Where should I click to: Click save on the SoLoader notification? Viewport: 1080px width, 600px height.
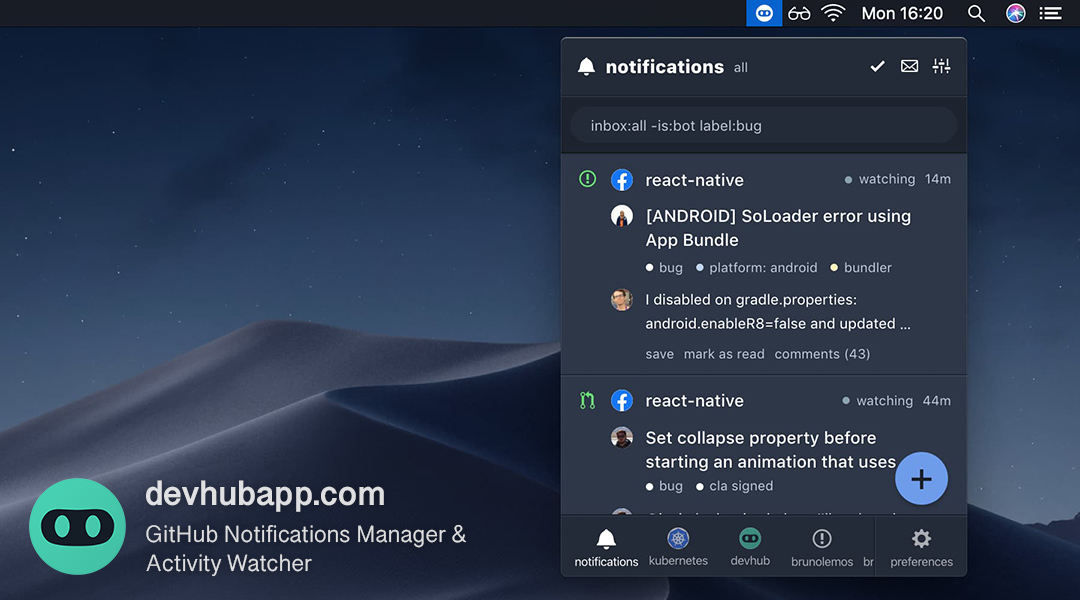point(659,354)
